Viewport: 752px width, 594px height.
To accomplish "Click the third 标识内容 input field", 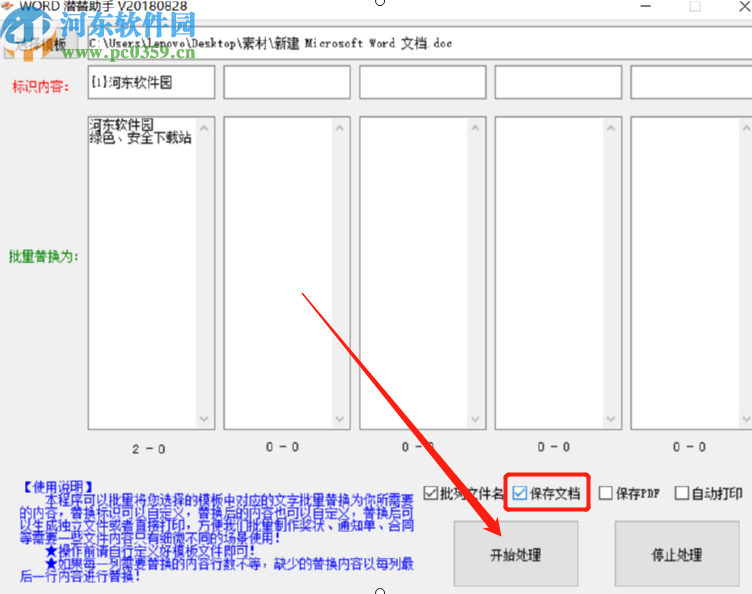I will click(x=423, y=82).
